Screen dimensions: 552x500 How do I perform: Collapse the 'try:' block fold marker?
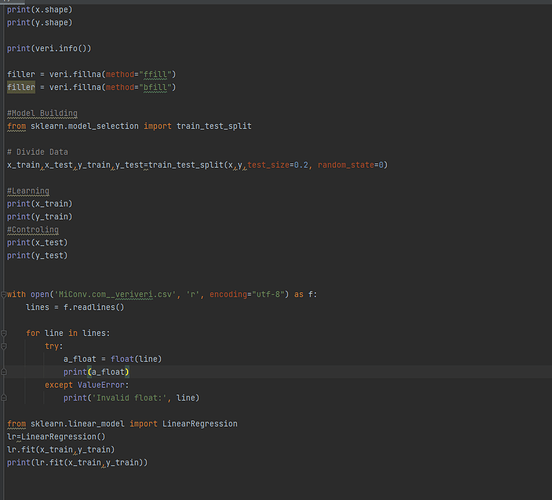[x=4, y=346]
